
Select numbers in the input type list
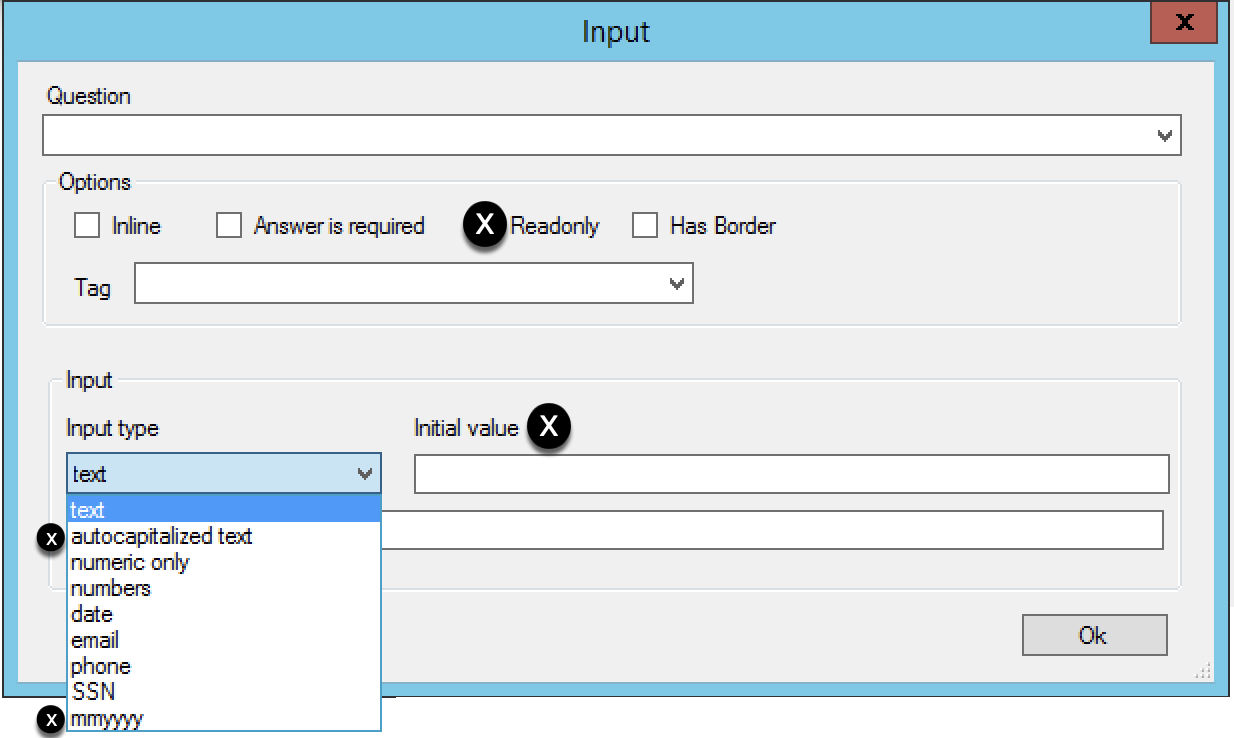point(224,588)
